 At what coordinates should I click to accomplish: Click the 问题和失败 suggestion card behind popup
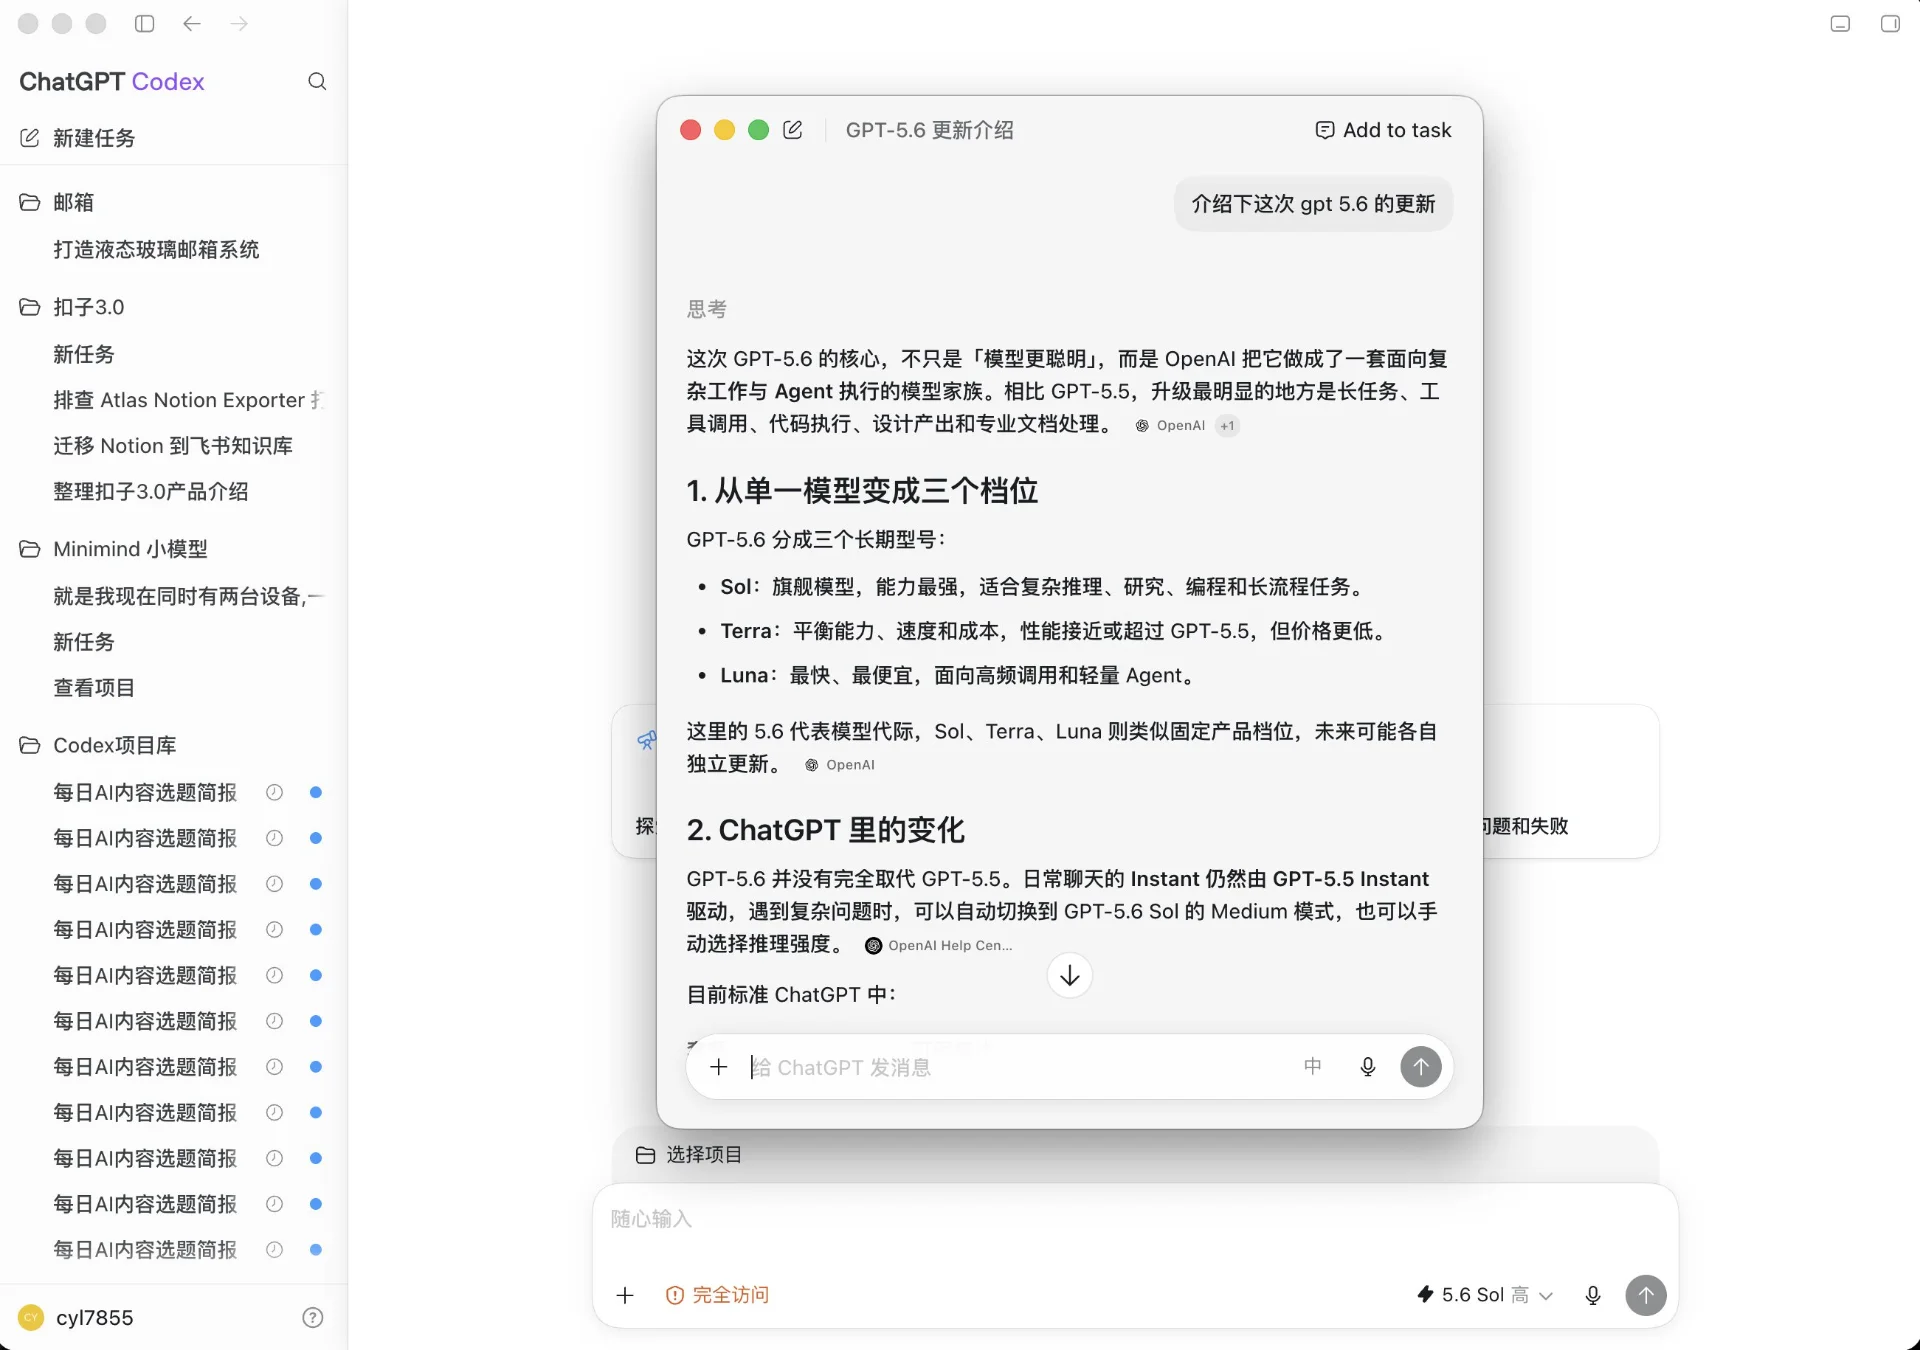tap(1570, 781)
